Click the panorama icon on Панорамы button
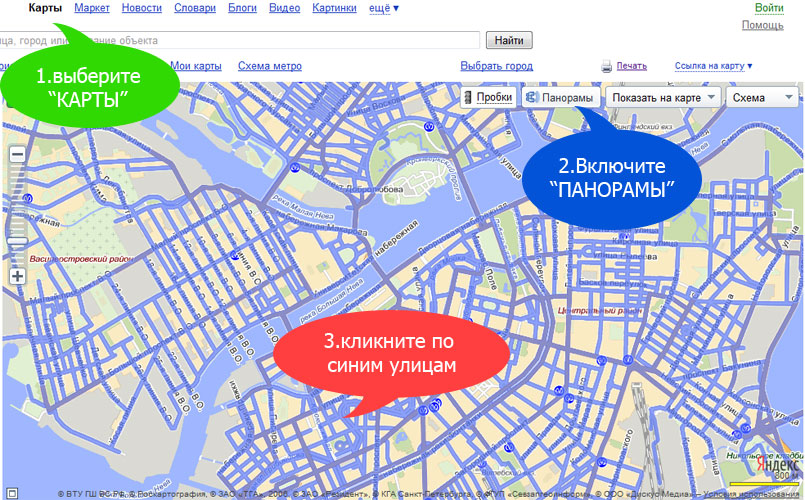This screenshot has width=805, height=500. [x=532, y=97]
